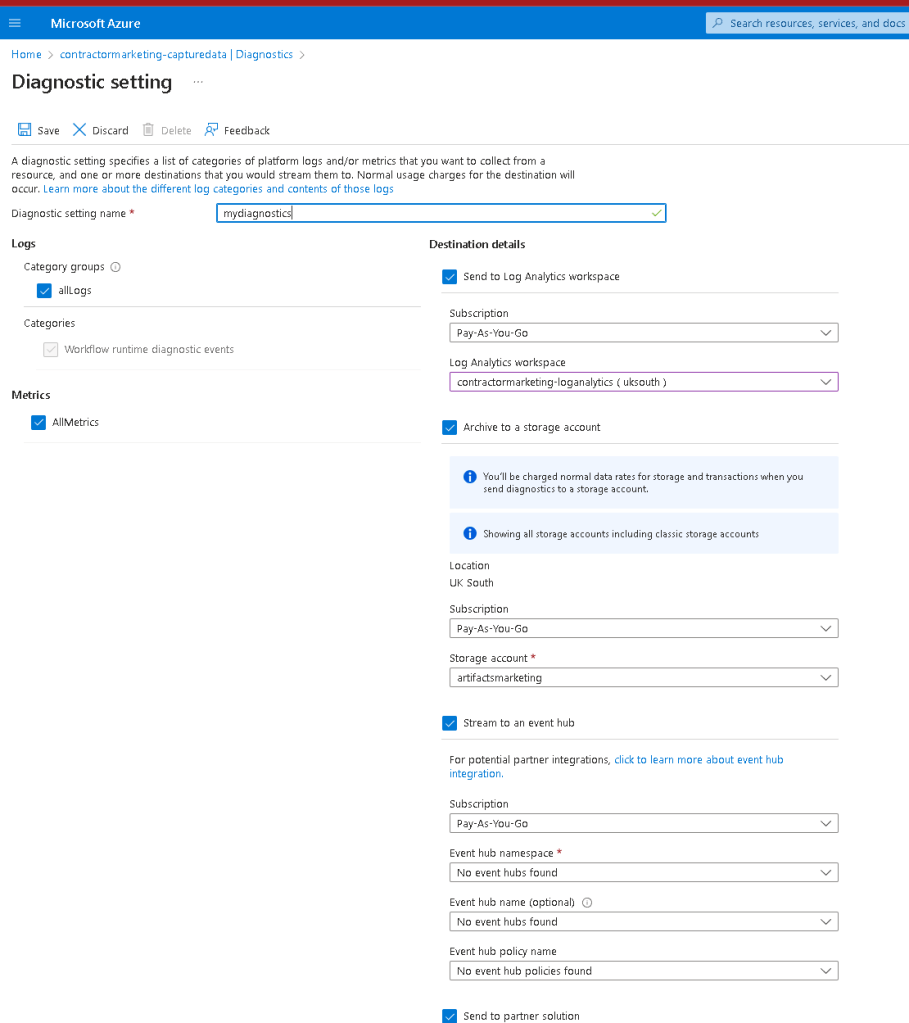The height and width of the screenshot is (1023, 909).
Task: Click the Delete trash icon
Action: point(148,130)
